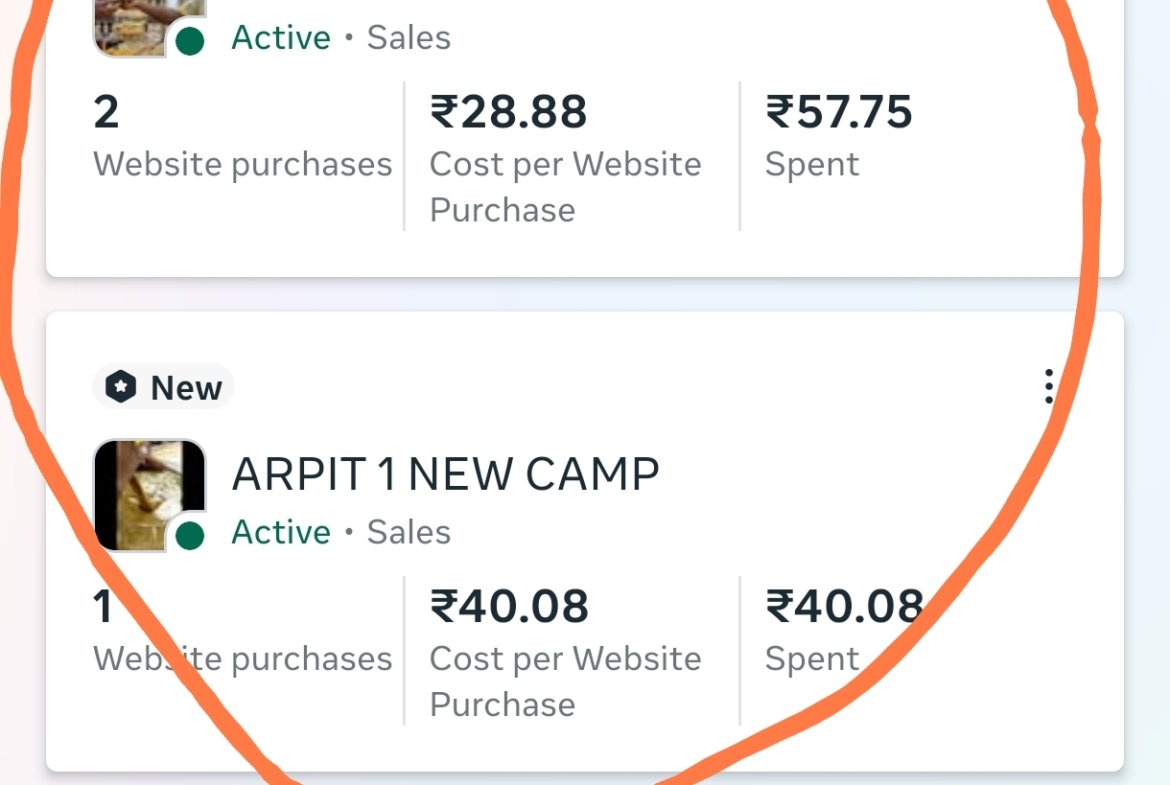Screen dimensions: 1170x785
Task: Click the hexagon star icon in the New badge
Action: [121, 387]
